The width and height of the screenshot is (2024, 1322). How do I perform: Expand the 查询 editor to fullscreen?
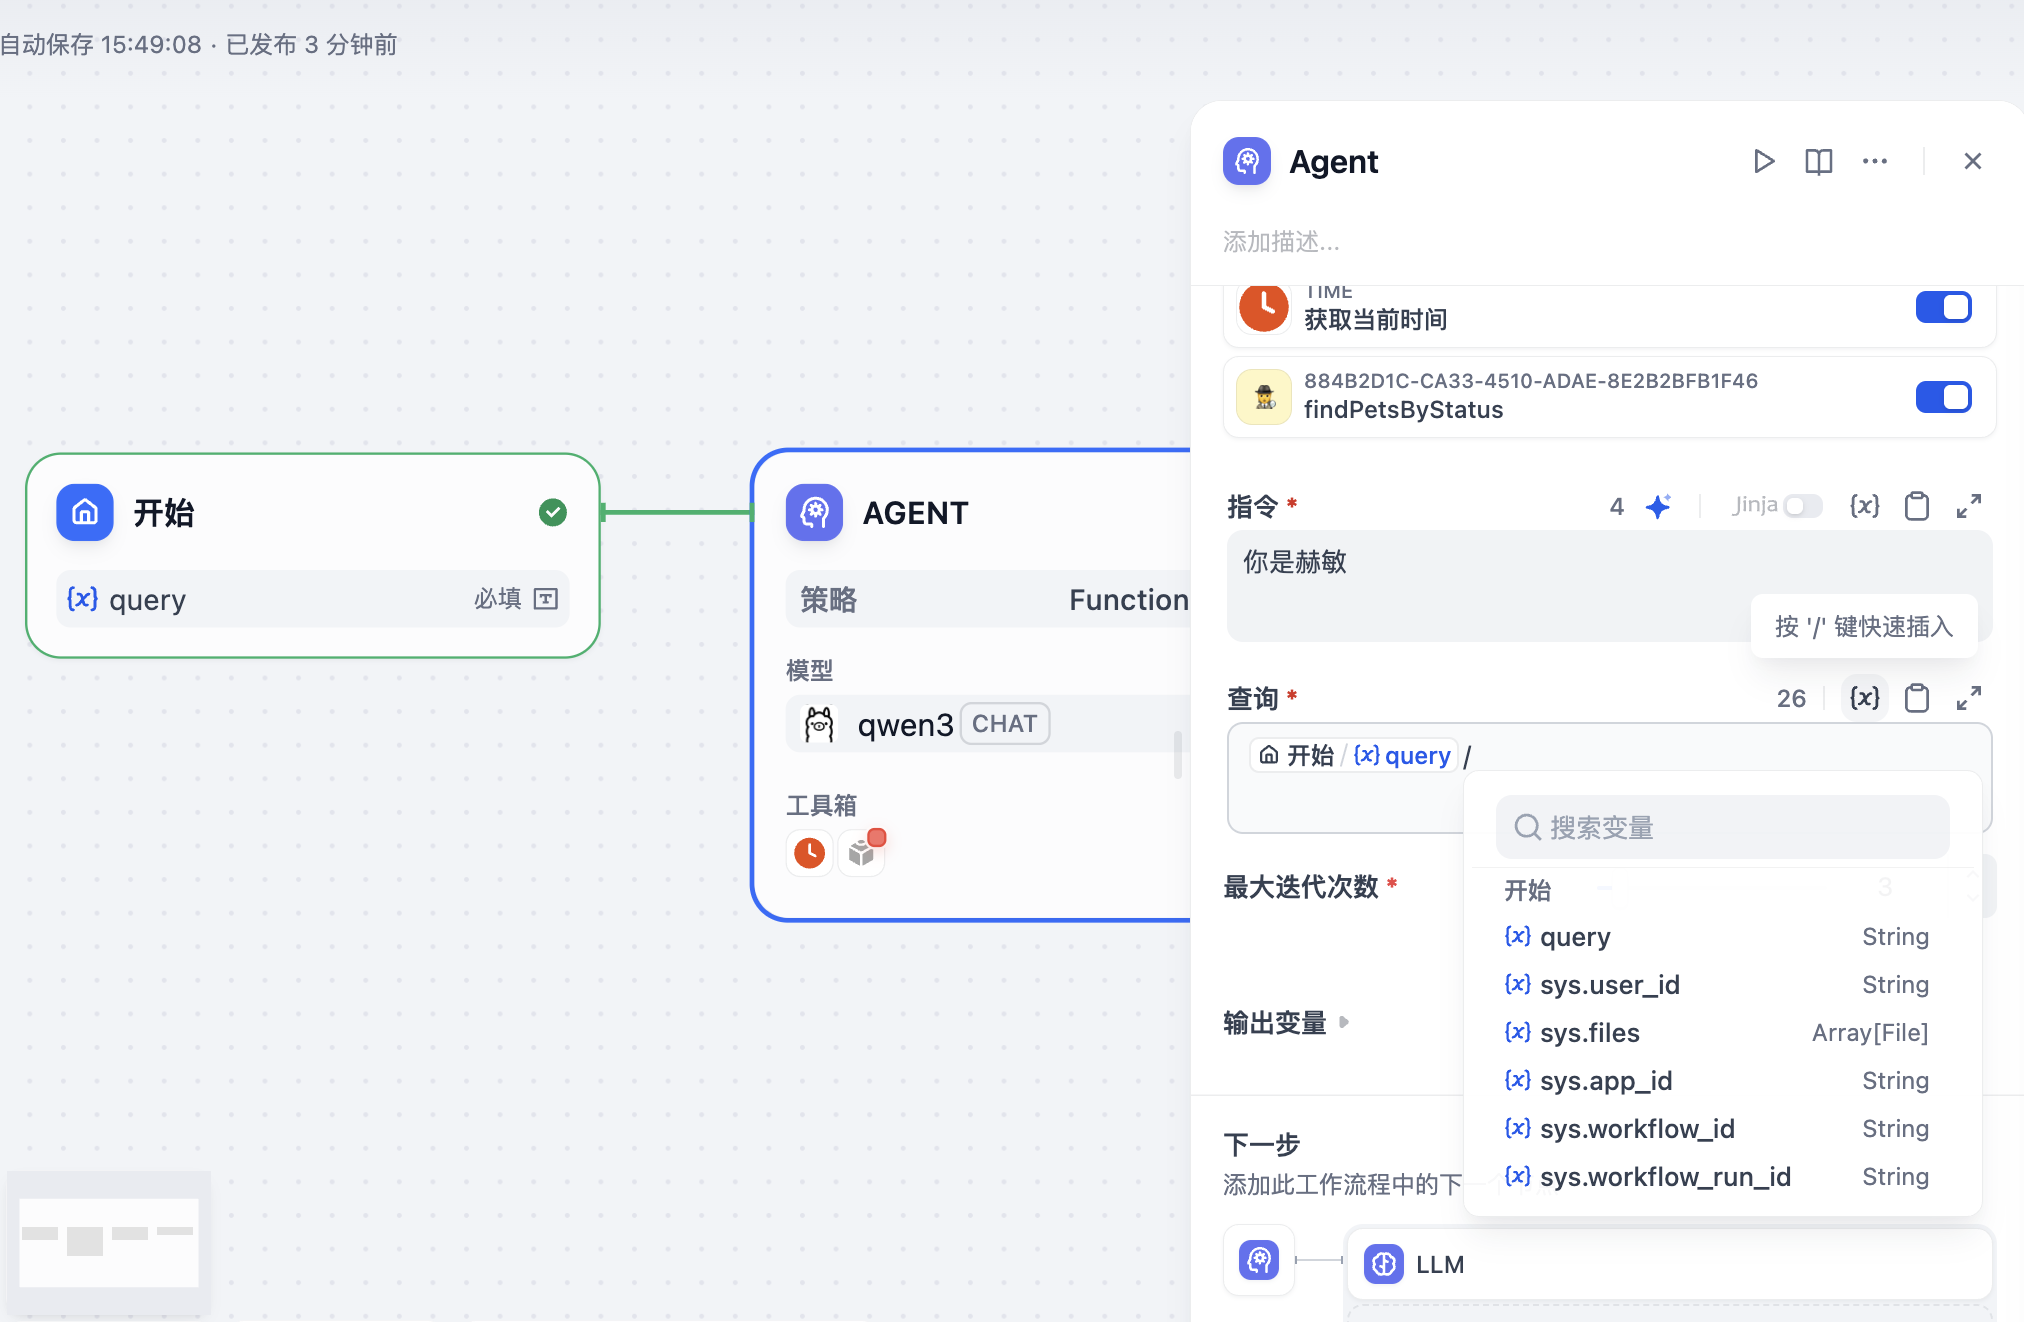pyautogui.click(x=1968, y=698)
